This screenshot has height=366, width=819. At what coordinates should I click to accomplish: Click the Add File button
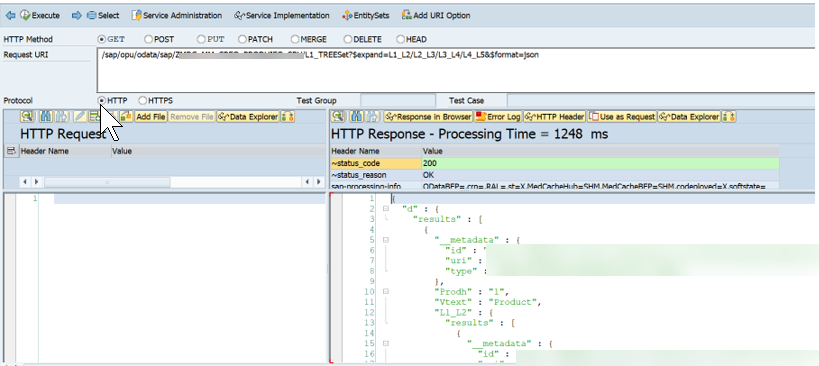150,117
